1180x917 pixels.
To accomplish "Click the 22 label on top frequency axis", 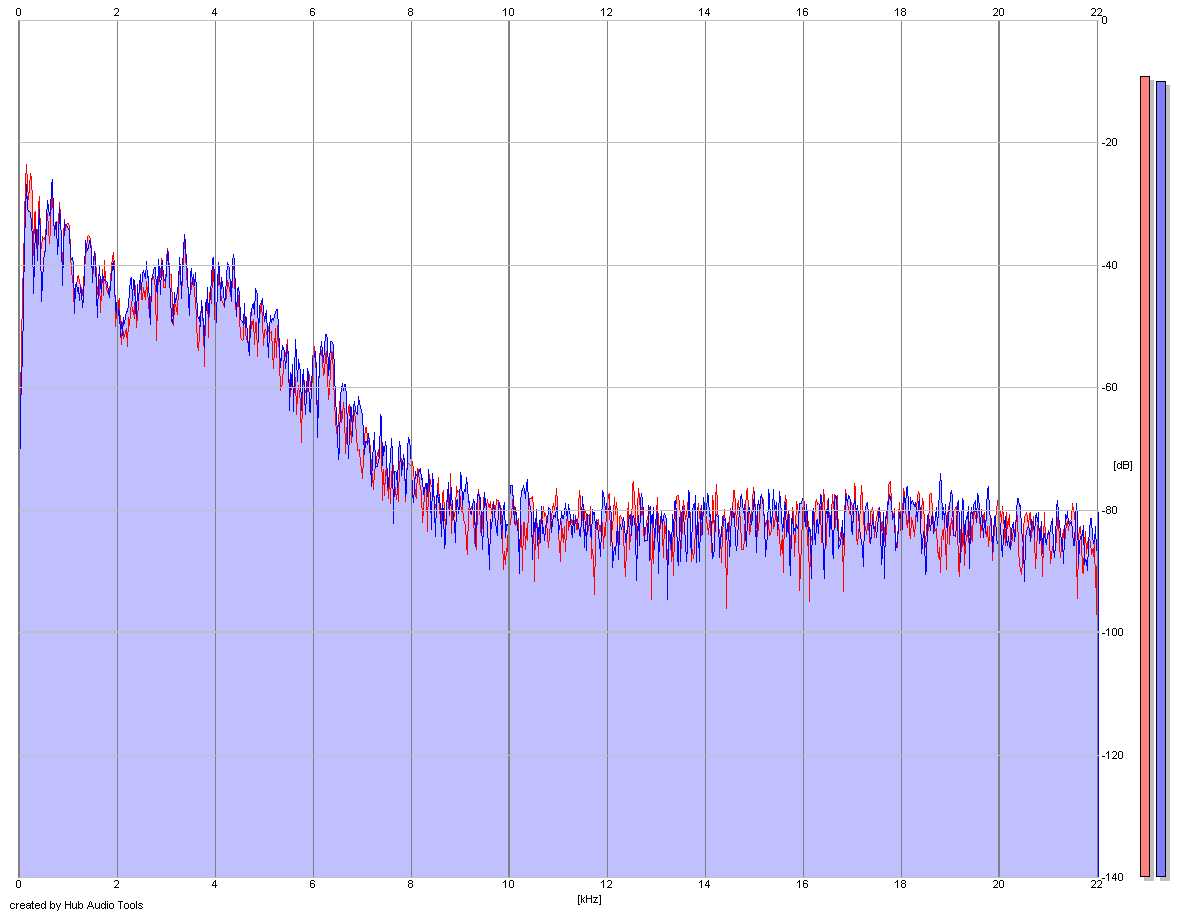I will 1096,12.
